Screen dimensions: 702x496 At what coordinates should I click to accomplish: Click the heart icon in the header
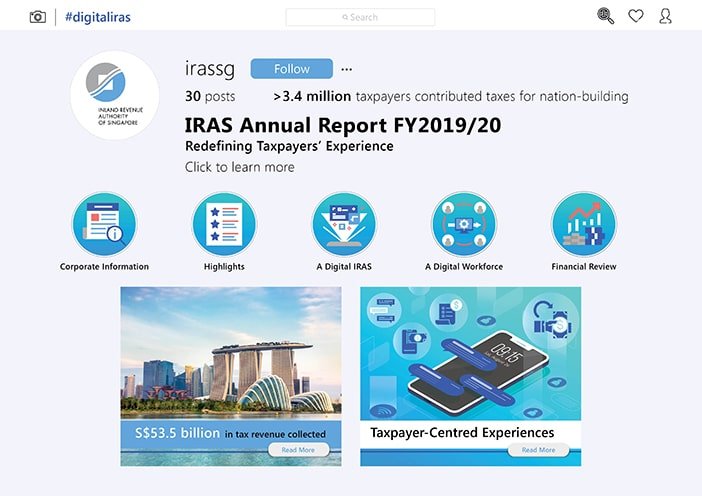(x=635, y=16)
